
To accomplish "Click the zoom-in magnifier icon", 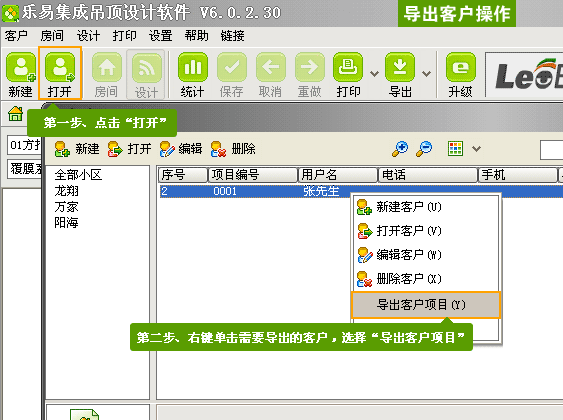I will pyautogui.click(x=400, y=148).
